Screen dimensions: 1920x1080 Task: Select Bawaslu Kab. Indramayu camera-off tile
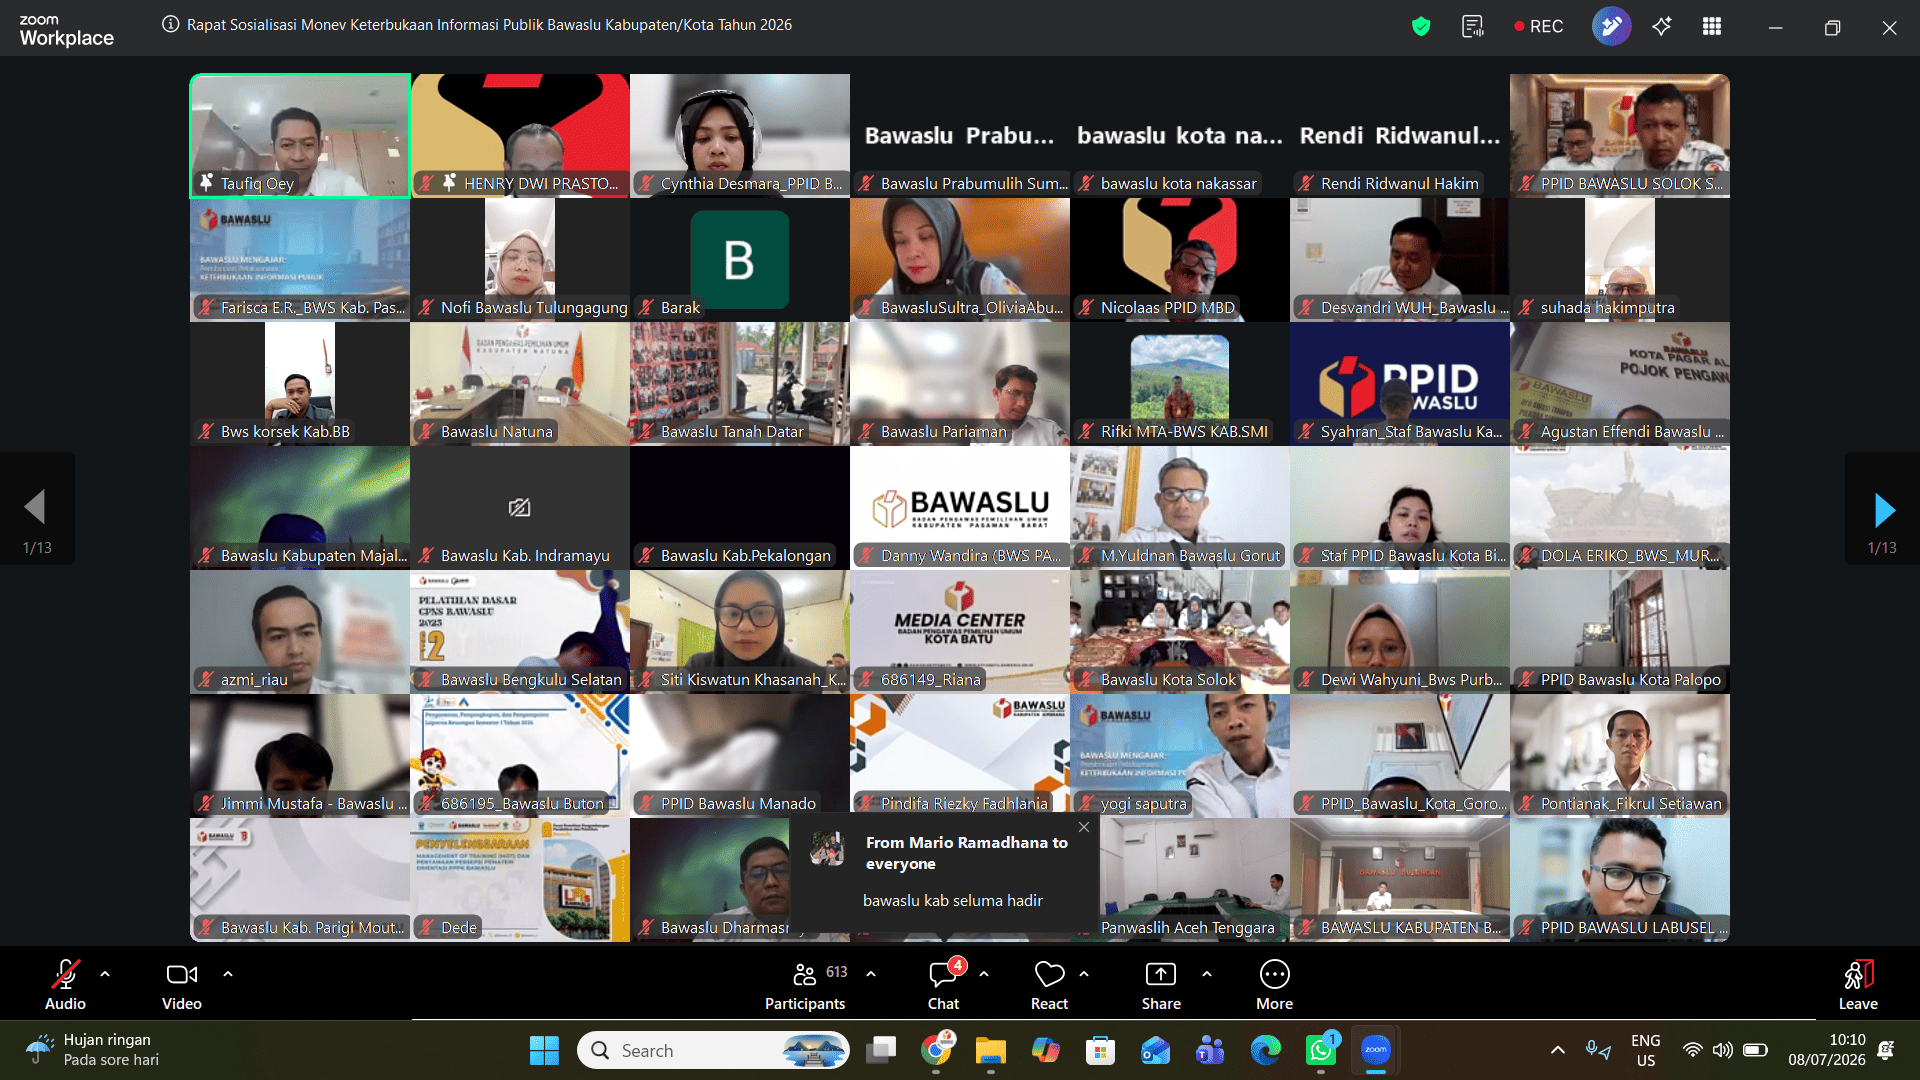click(x=520, y=508)
